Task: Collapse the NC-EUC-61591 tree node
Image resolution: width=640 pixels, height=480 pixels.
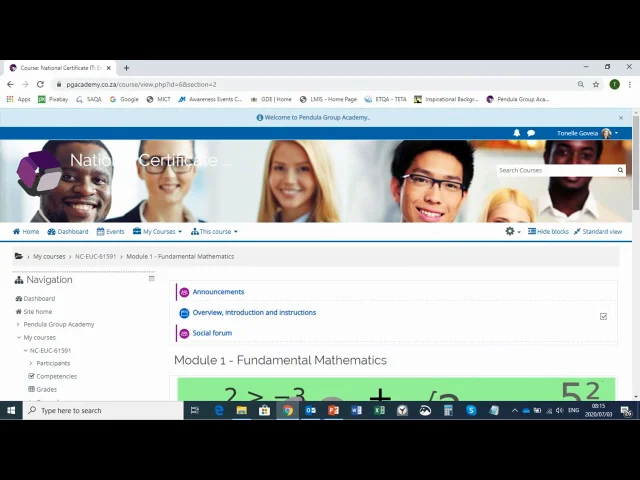Action: [x=25, y=351]
